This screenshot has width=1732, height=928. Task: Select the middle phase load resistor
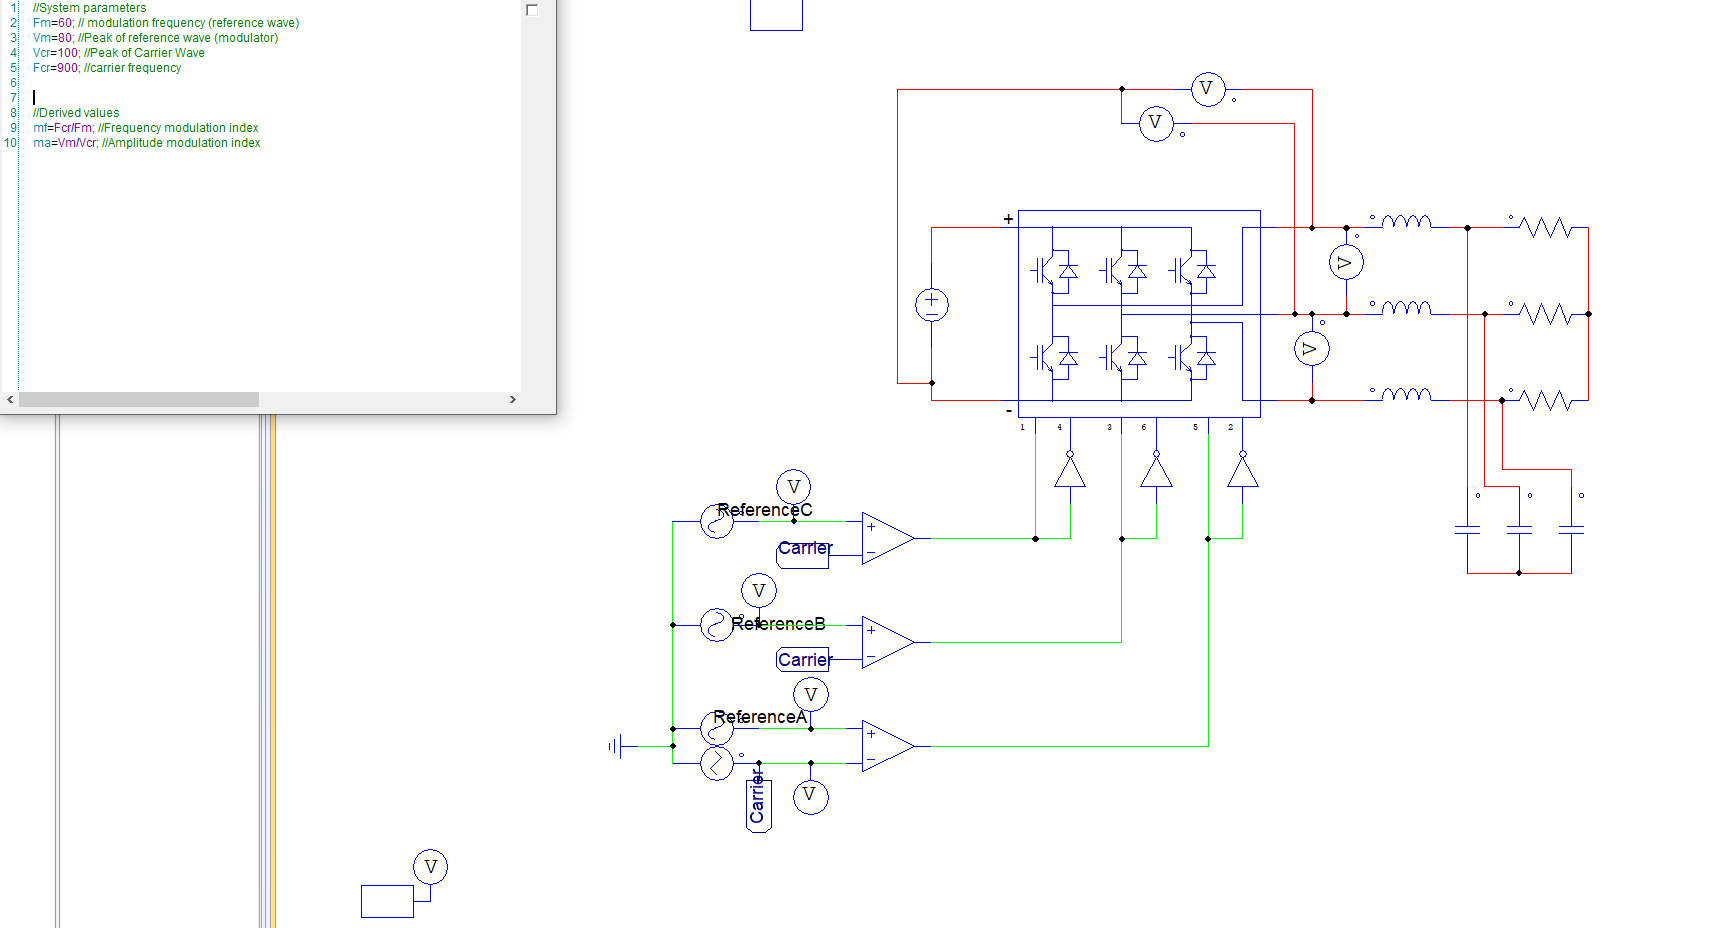(x=1546, y=314)
